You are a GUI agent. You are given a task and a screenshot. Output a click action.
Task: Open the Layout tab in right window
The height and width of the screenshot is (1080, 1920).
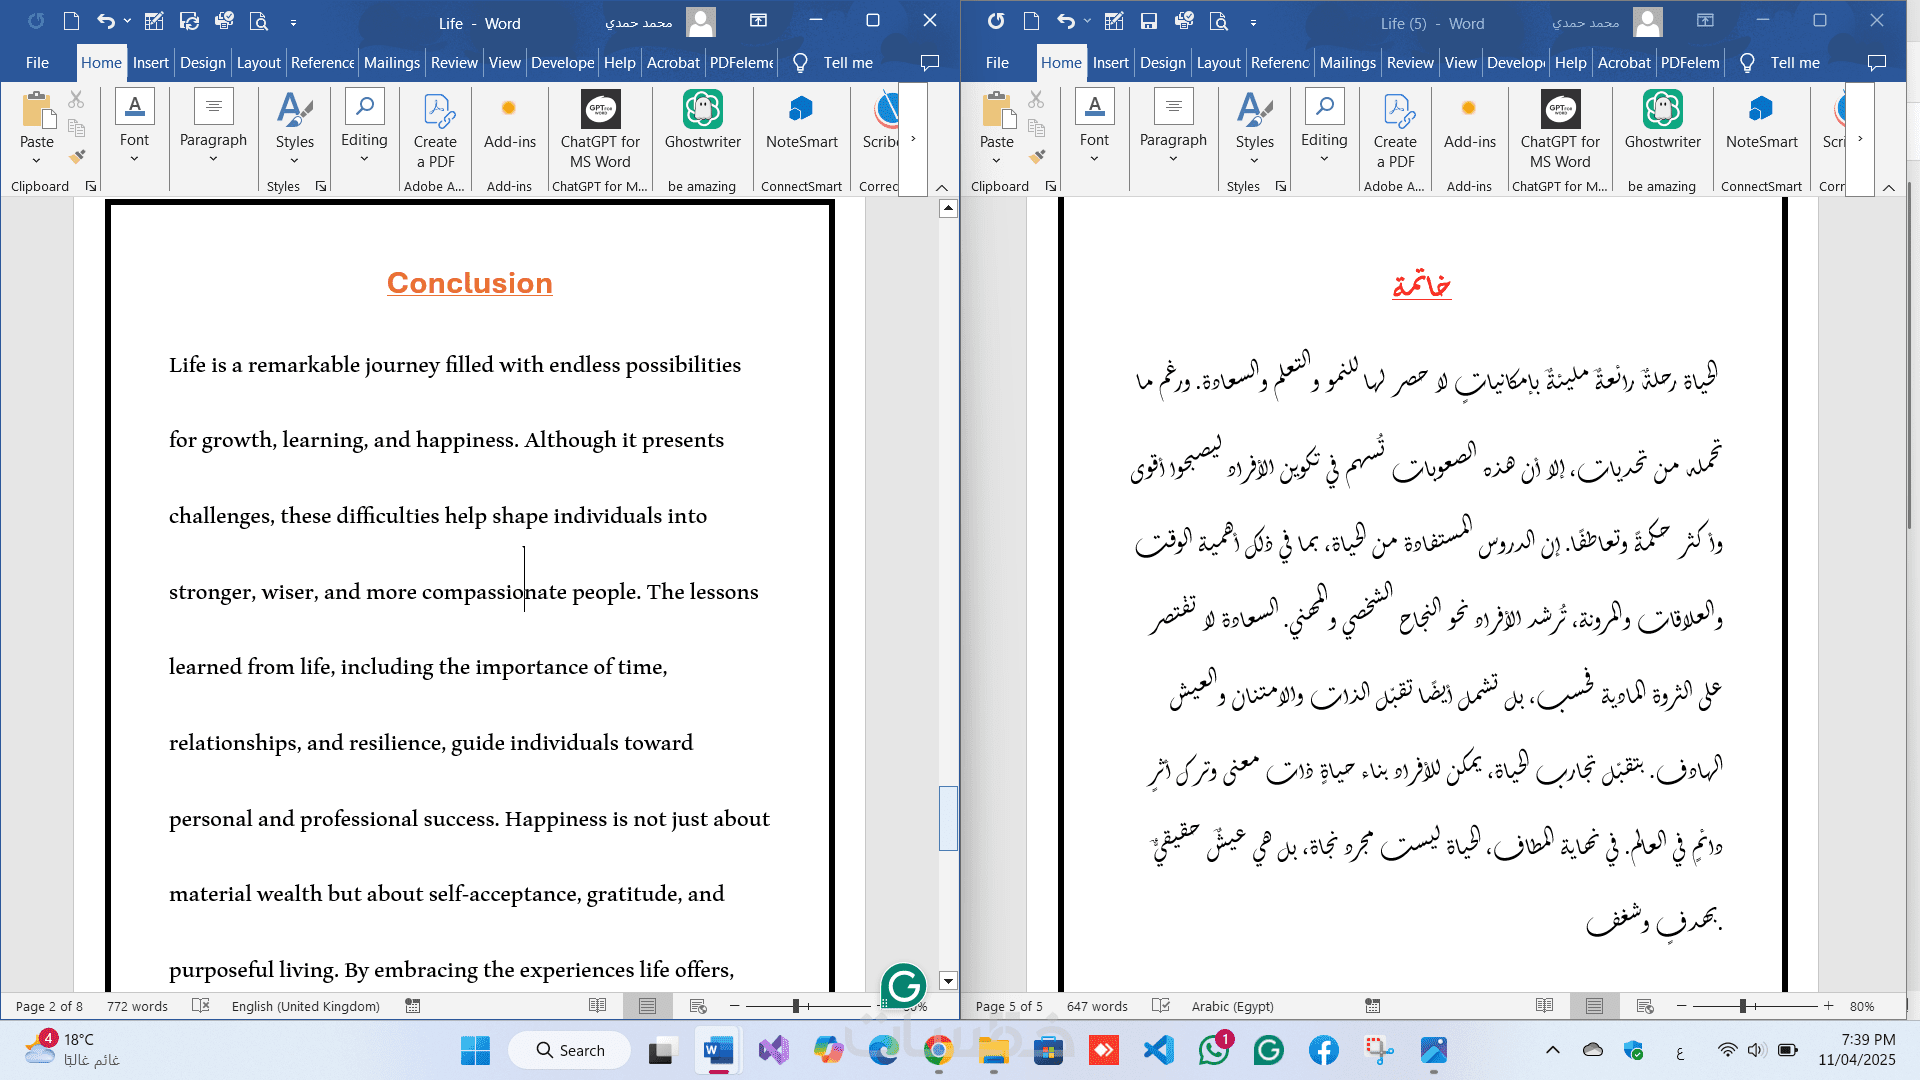pyautogui.click(x=1218, y=62)
